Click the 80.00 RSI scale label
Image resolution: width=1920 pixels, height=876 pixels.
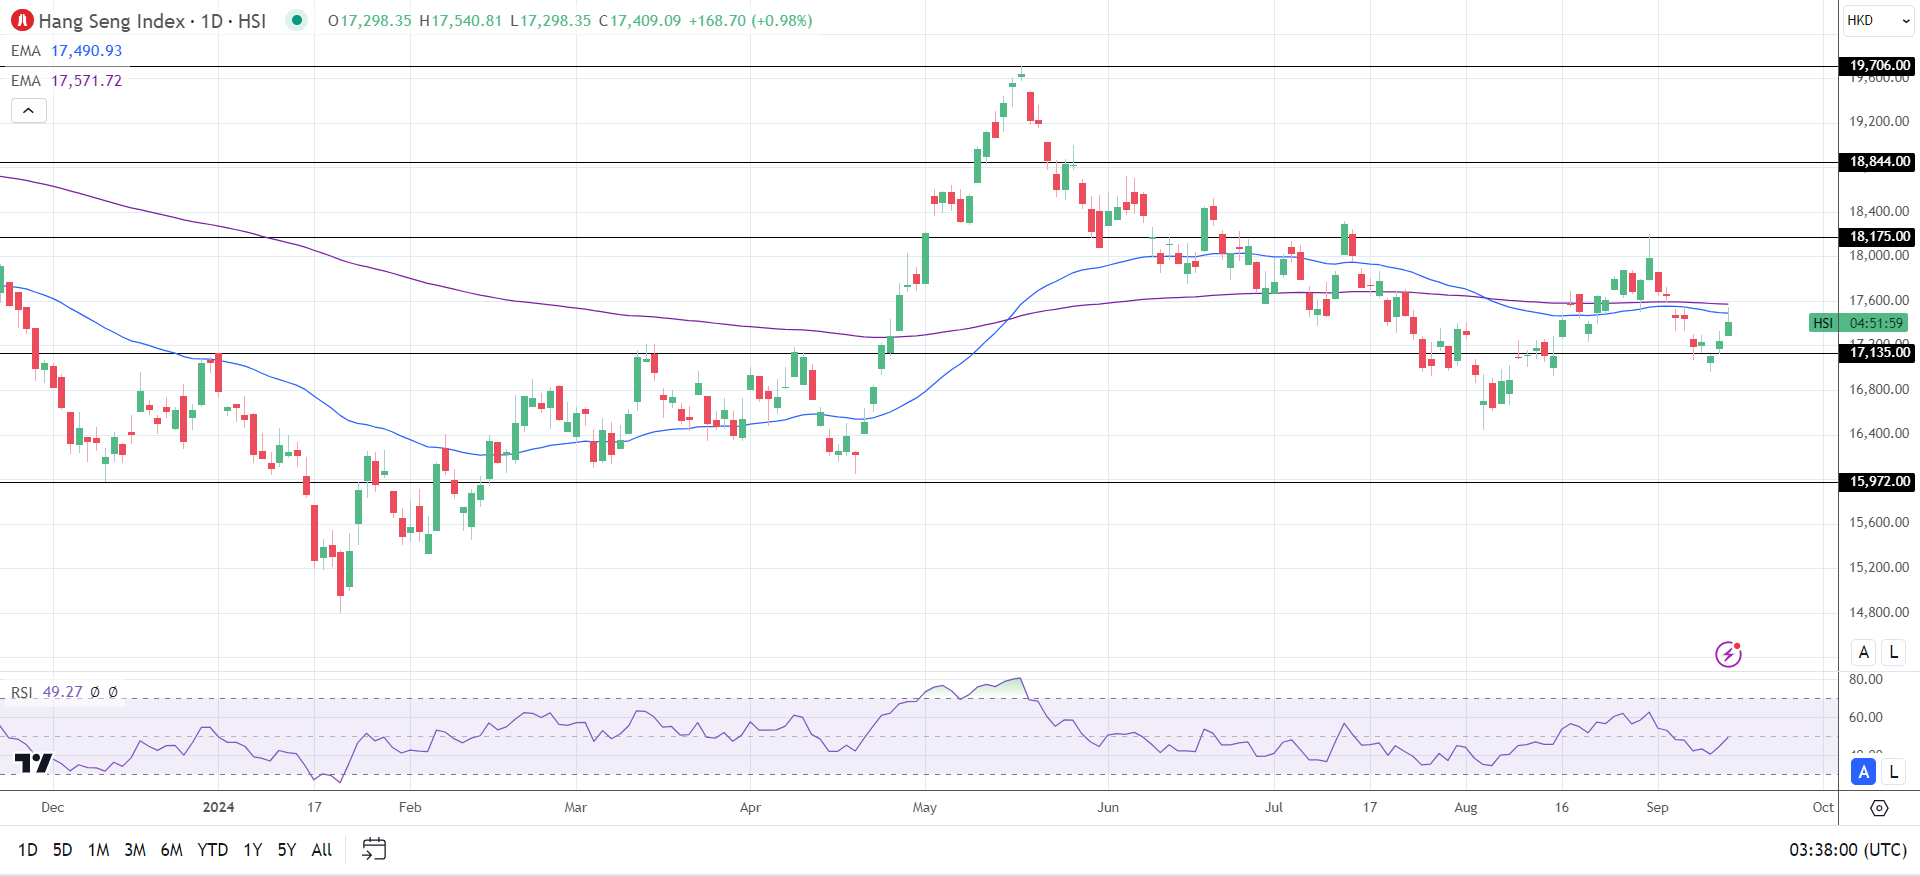[x=1866, y=679]
